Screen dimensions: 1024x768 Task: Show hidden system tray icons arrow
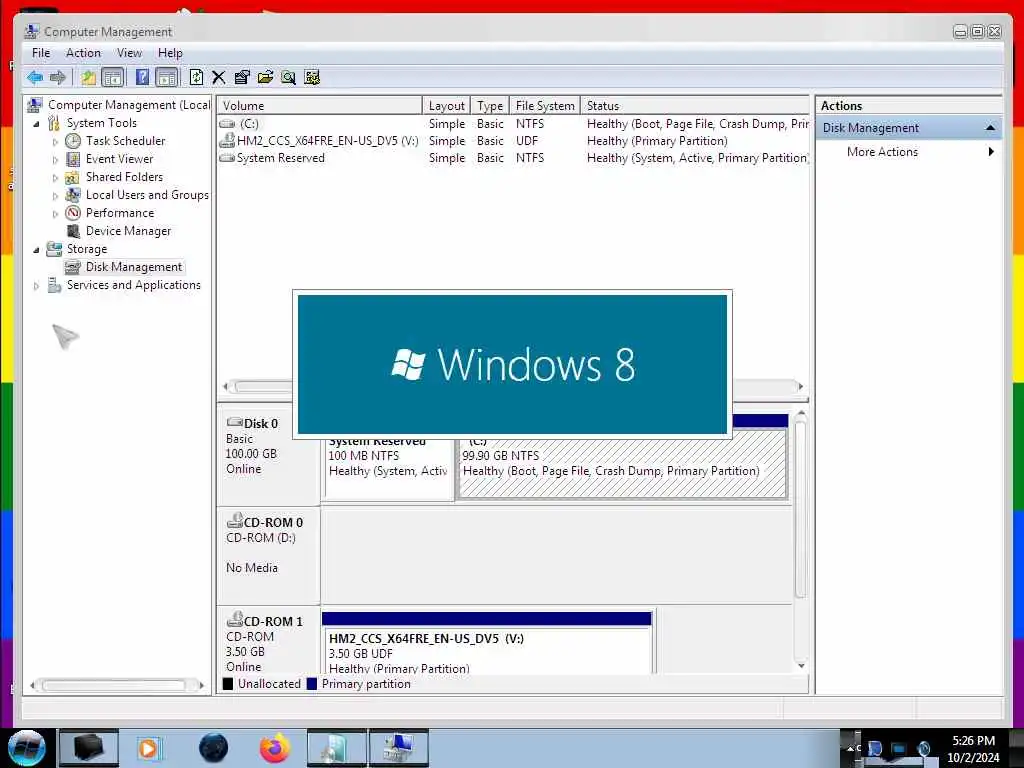click(850, 748)
